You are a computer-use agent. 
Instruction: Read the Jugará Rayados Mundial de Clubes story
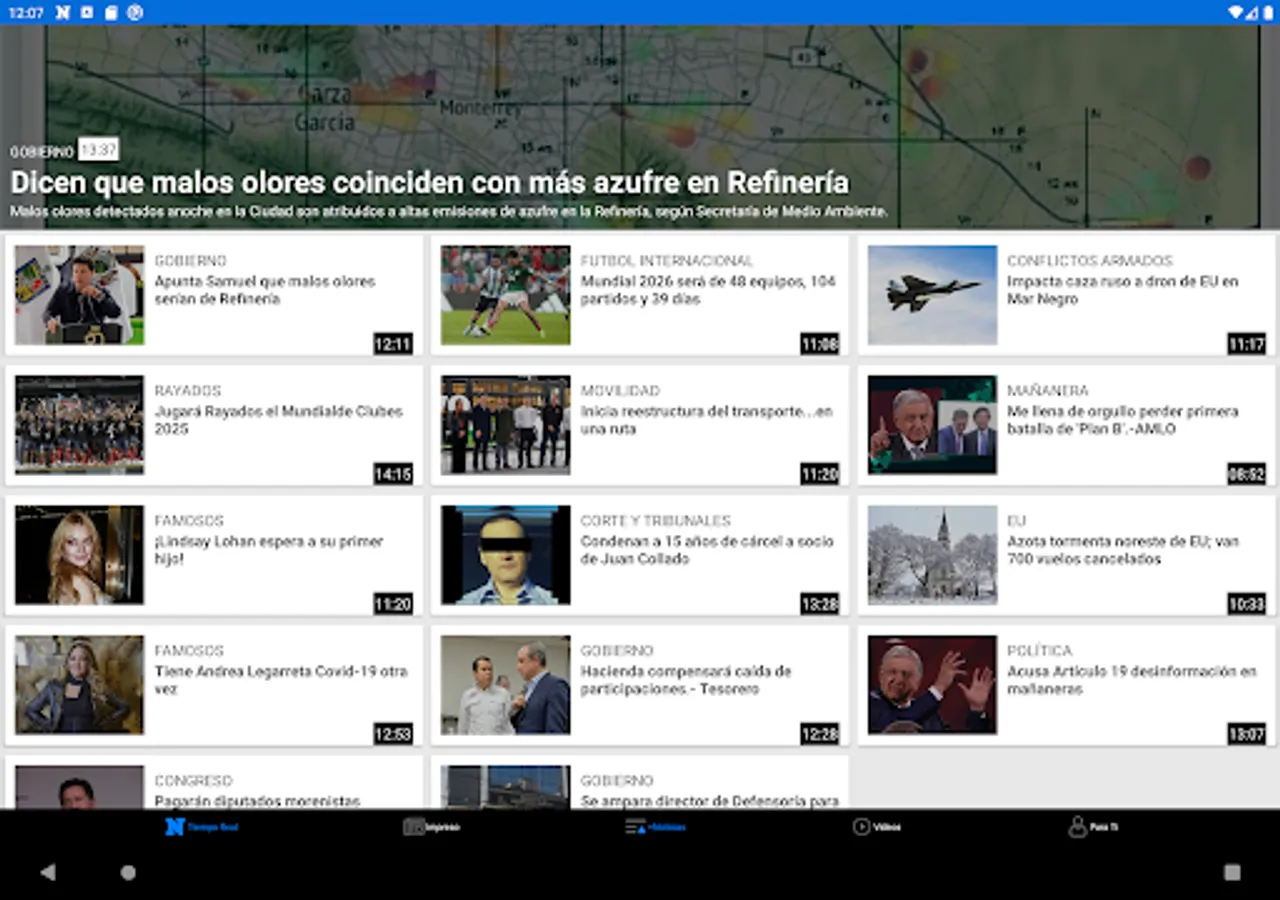[278, 420]
